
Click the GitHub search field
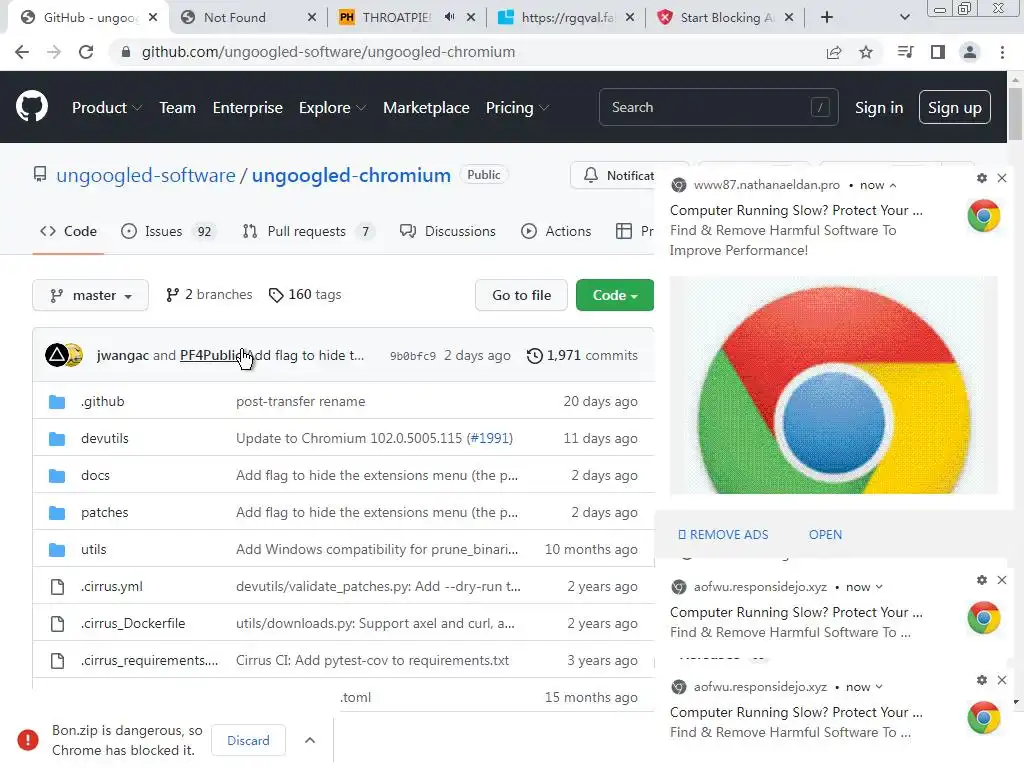click(718, 107)
